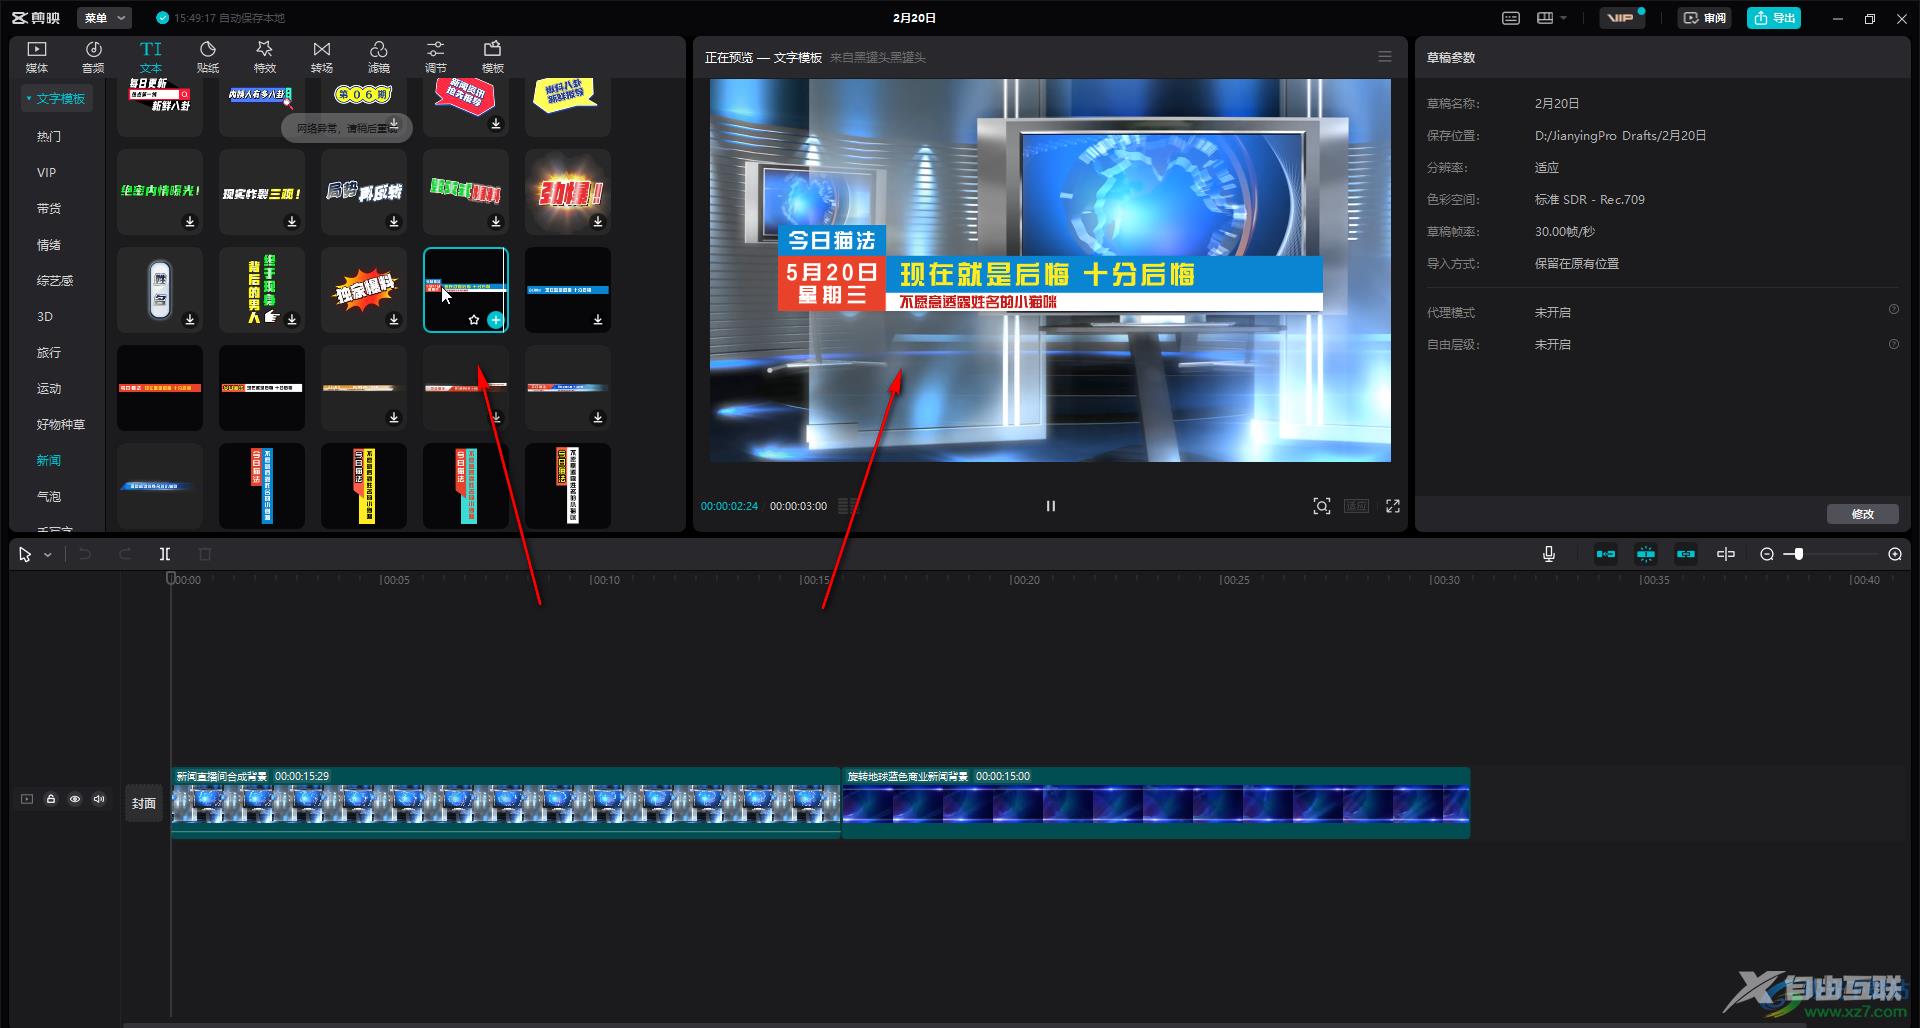
Task: Click the 修改 button
Action: pyautogui.click(x=1863, y=514)
